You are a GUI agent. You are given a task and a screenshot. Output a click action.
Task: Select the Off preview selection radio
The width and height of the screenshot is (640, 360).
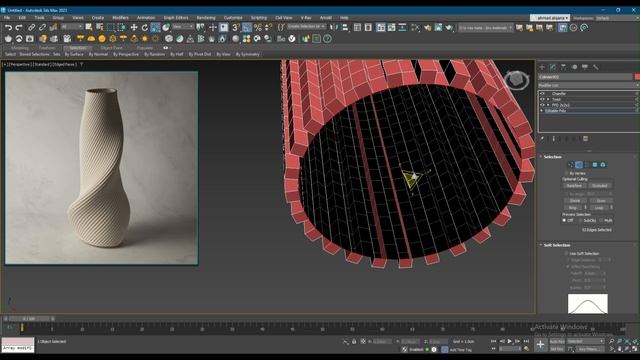[564, 220]
